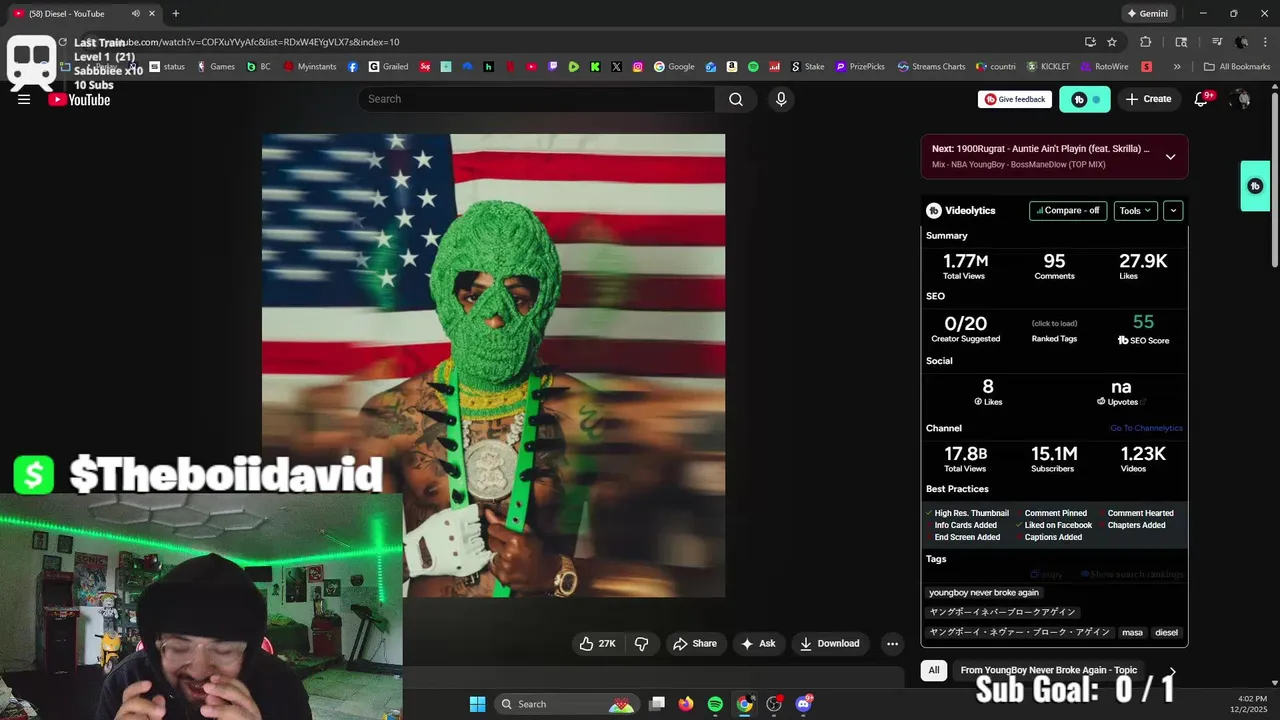This screenshot has height=720, width=1280.
Task: Bookmark this page with star icon
Action: pyautogui.click(x=1112, y=42)
